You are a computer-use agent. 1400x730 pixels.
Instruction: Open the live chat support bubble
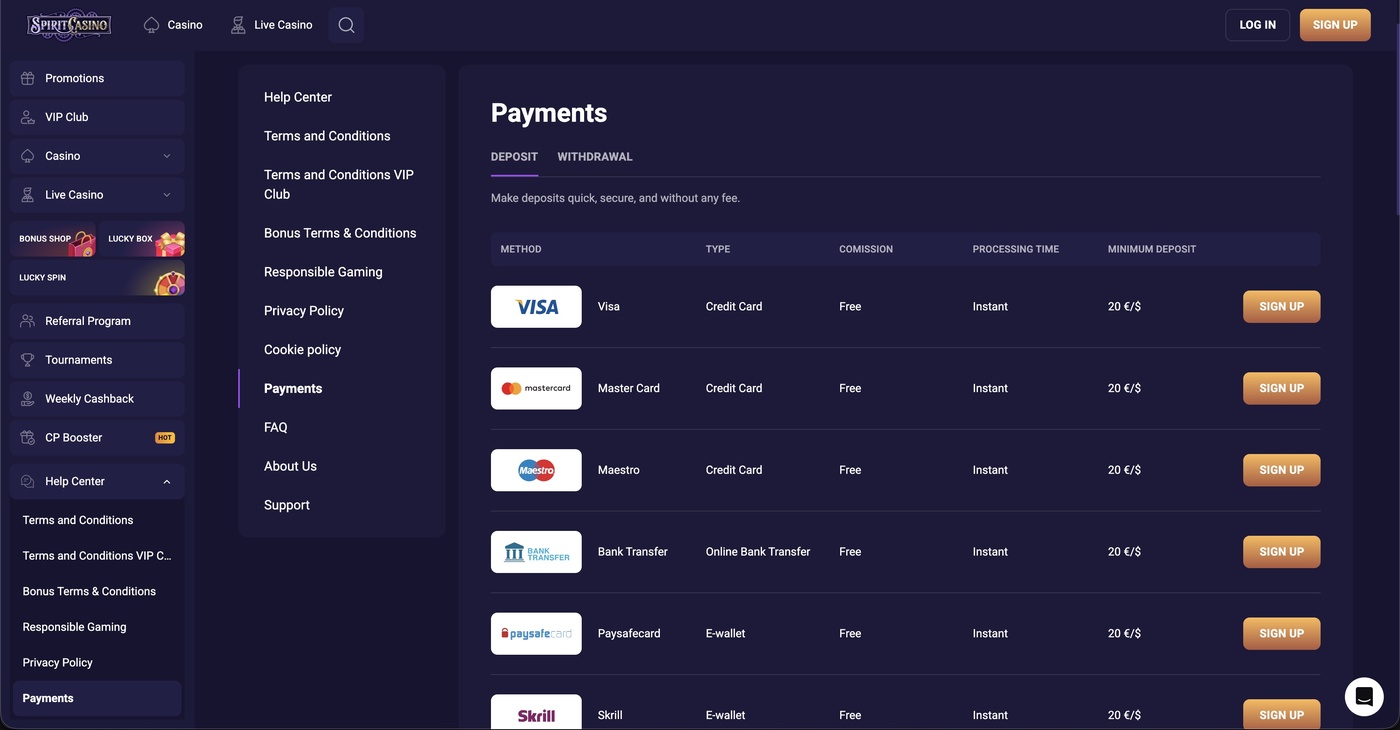[1364, 697]
